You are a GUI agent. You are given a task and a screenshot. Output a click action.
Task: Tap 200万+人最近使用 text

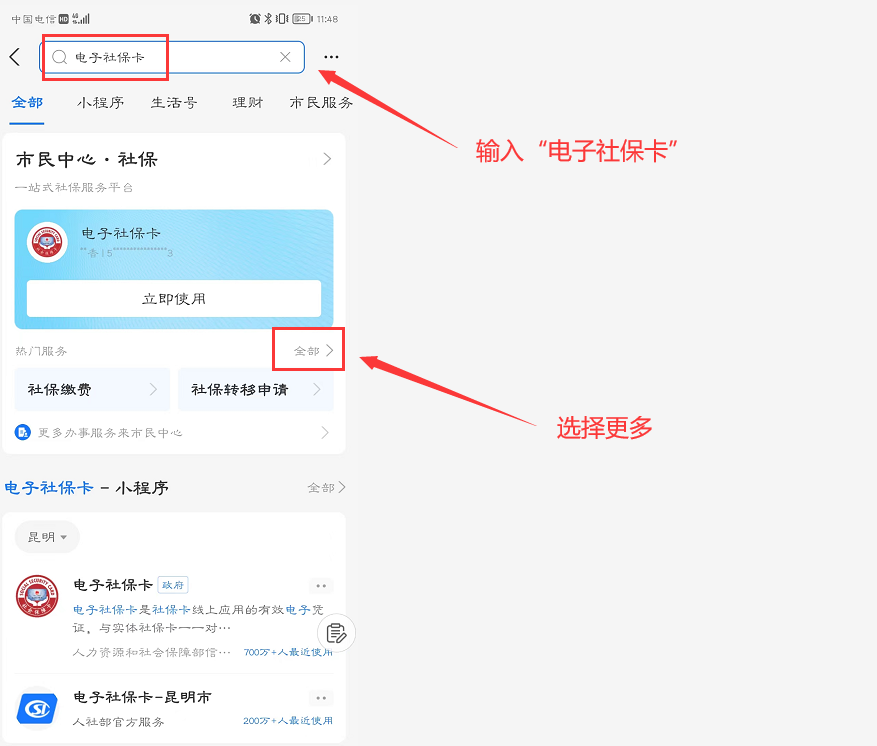pyautogui.click(x=288, y=720)
